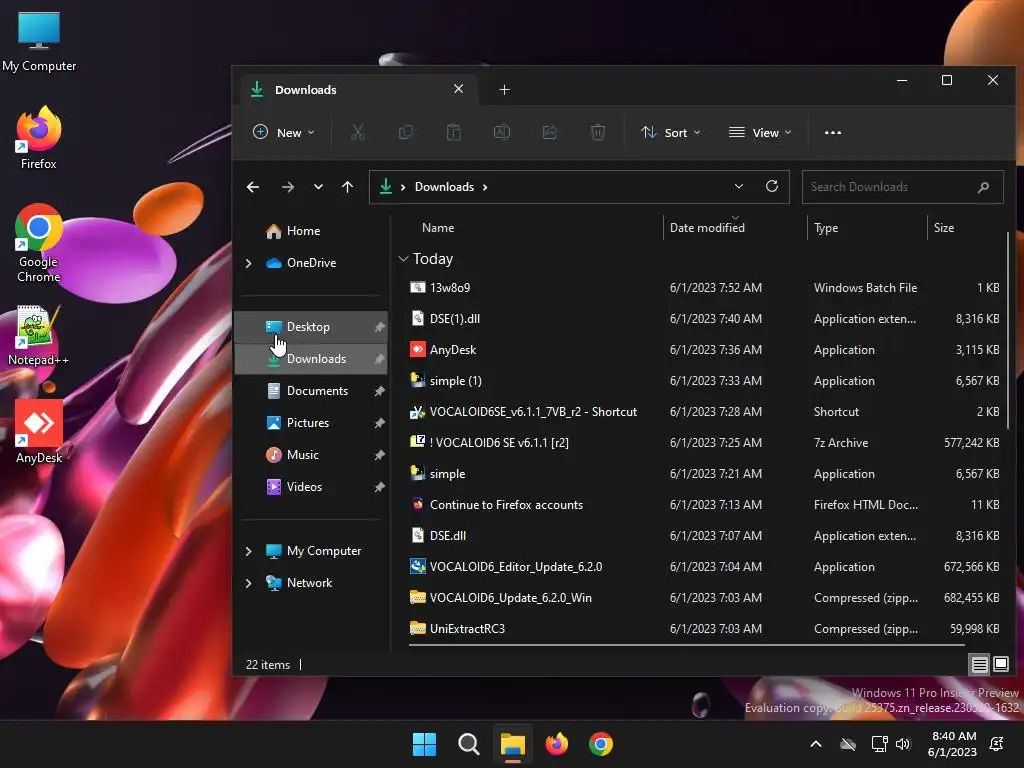Click the vertical scrollbar of file list

pos(1008,330)
